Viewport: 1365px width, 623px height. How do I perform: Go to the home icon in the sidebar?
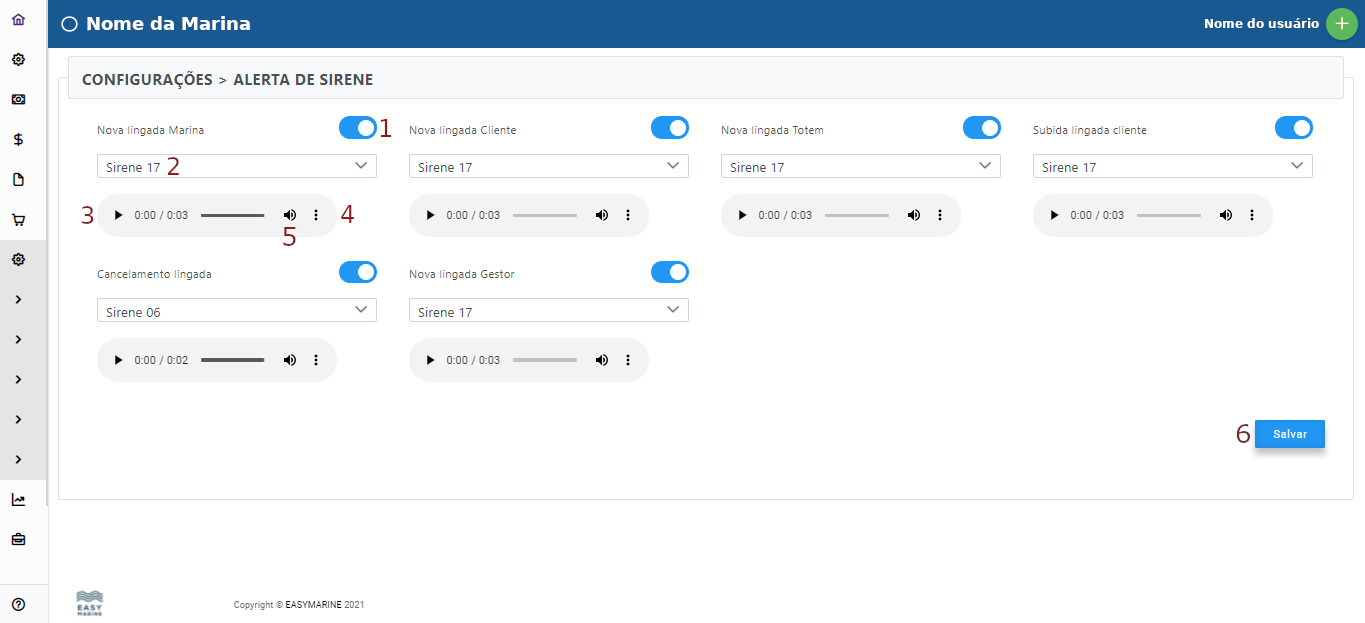(x=18, y=20)
